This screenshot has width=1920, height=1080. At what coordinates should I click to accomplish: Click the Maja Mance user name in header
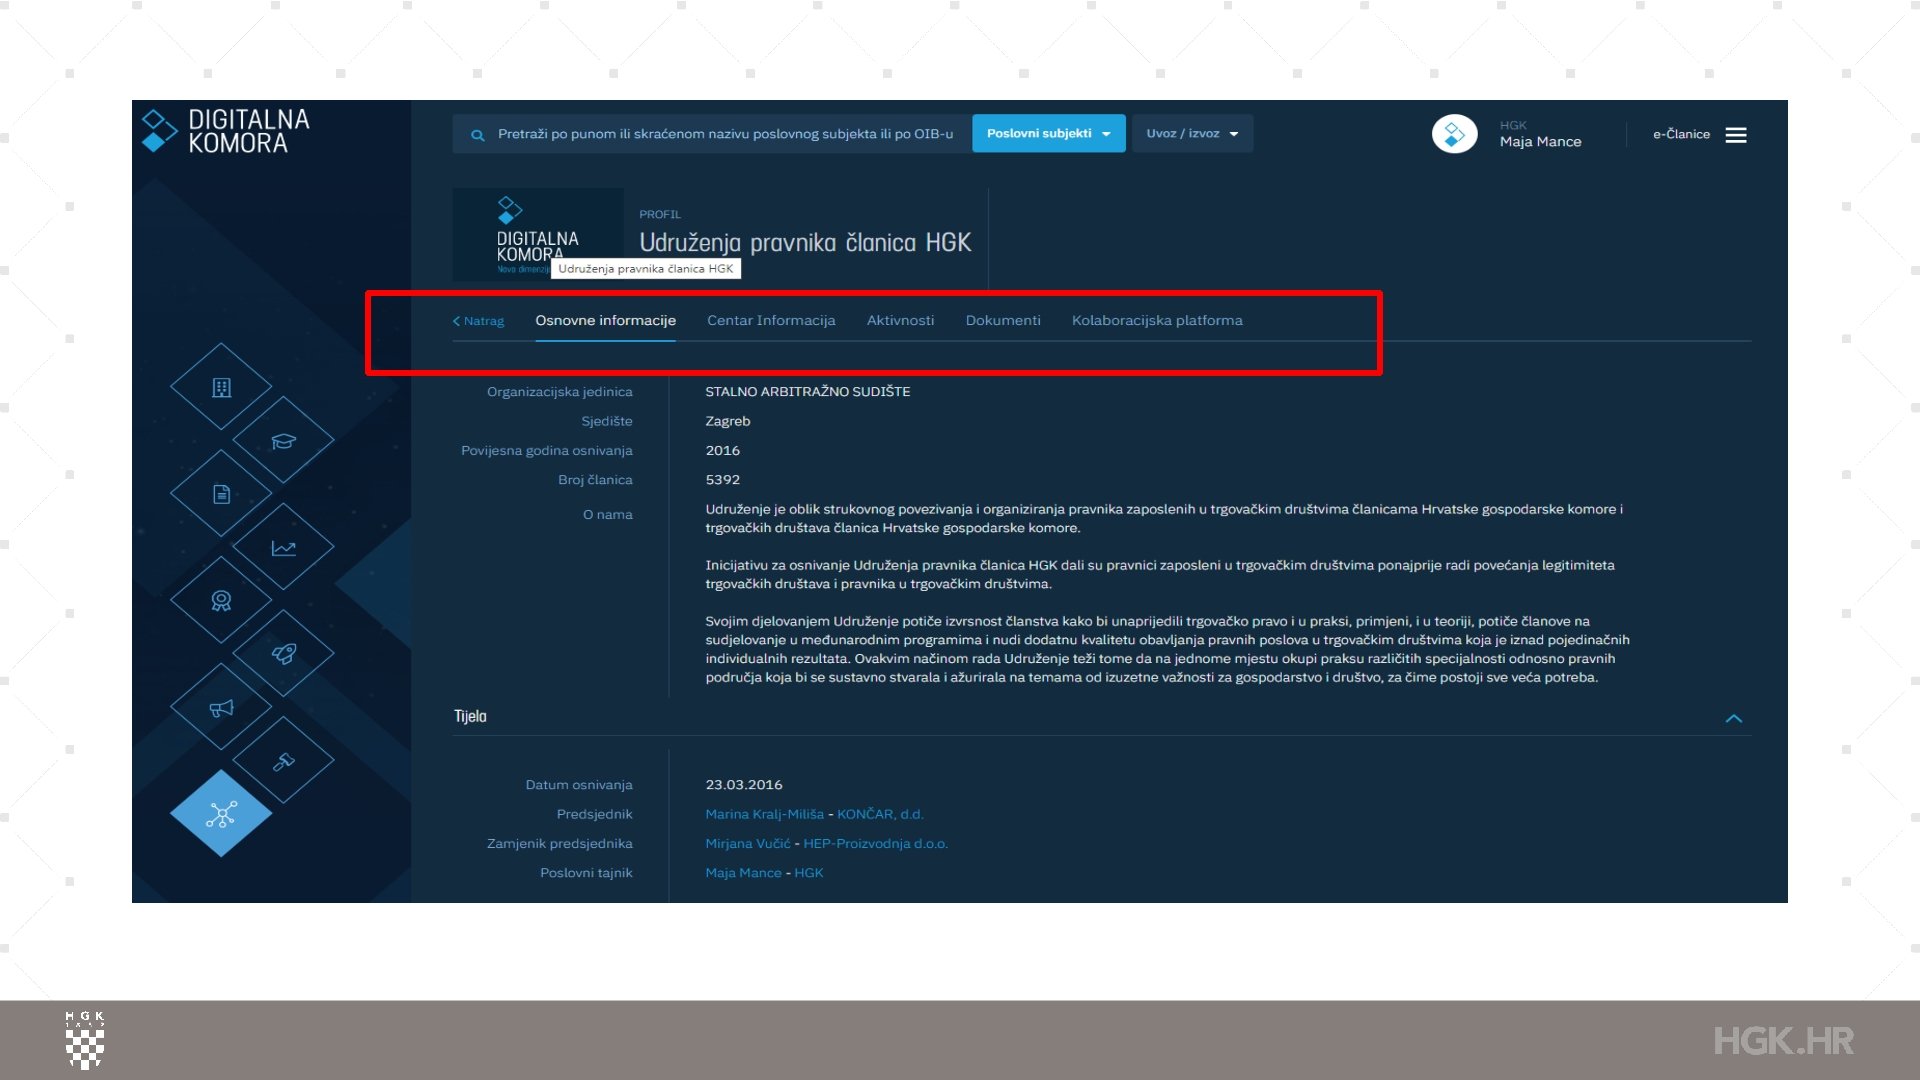1540,142
